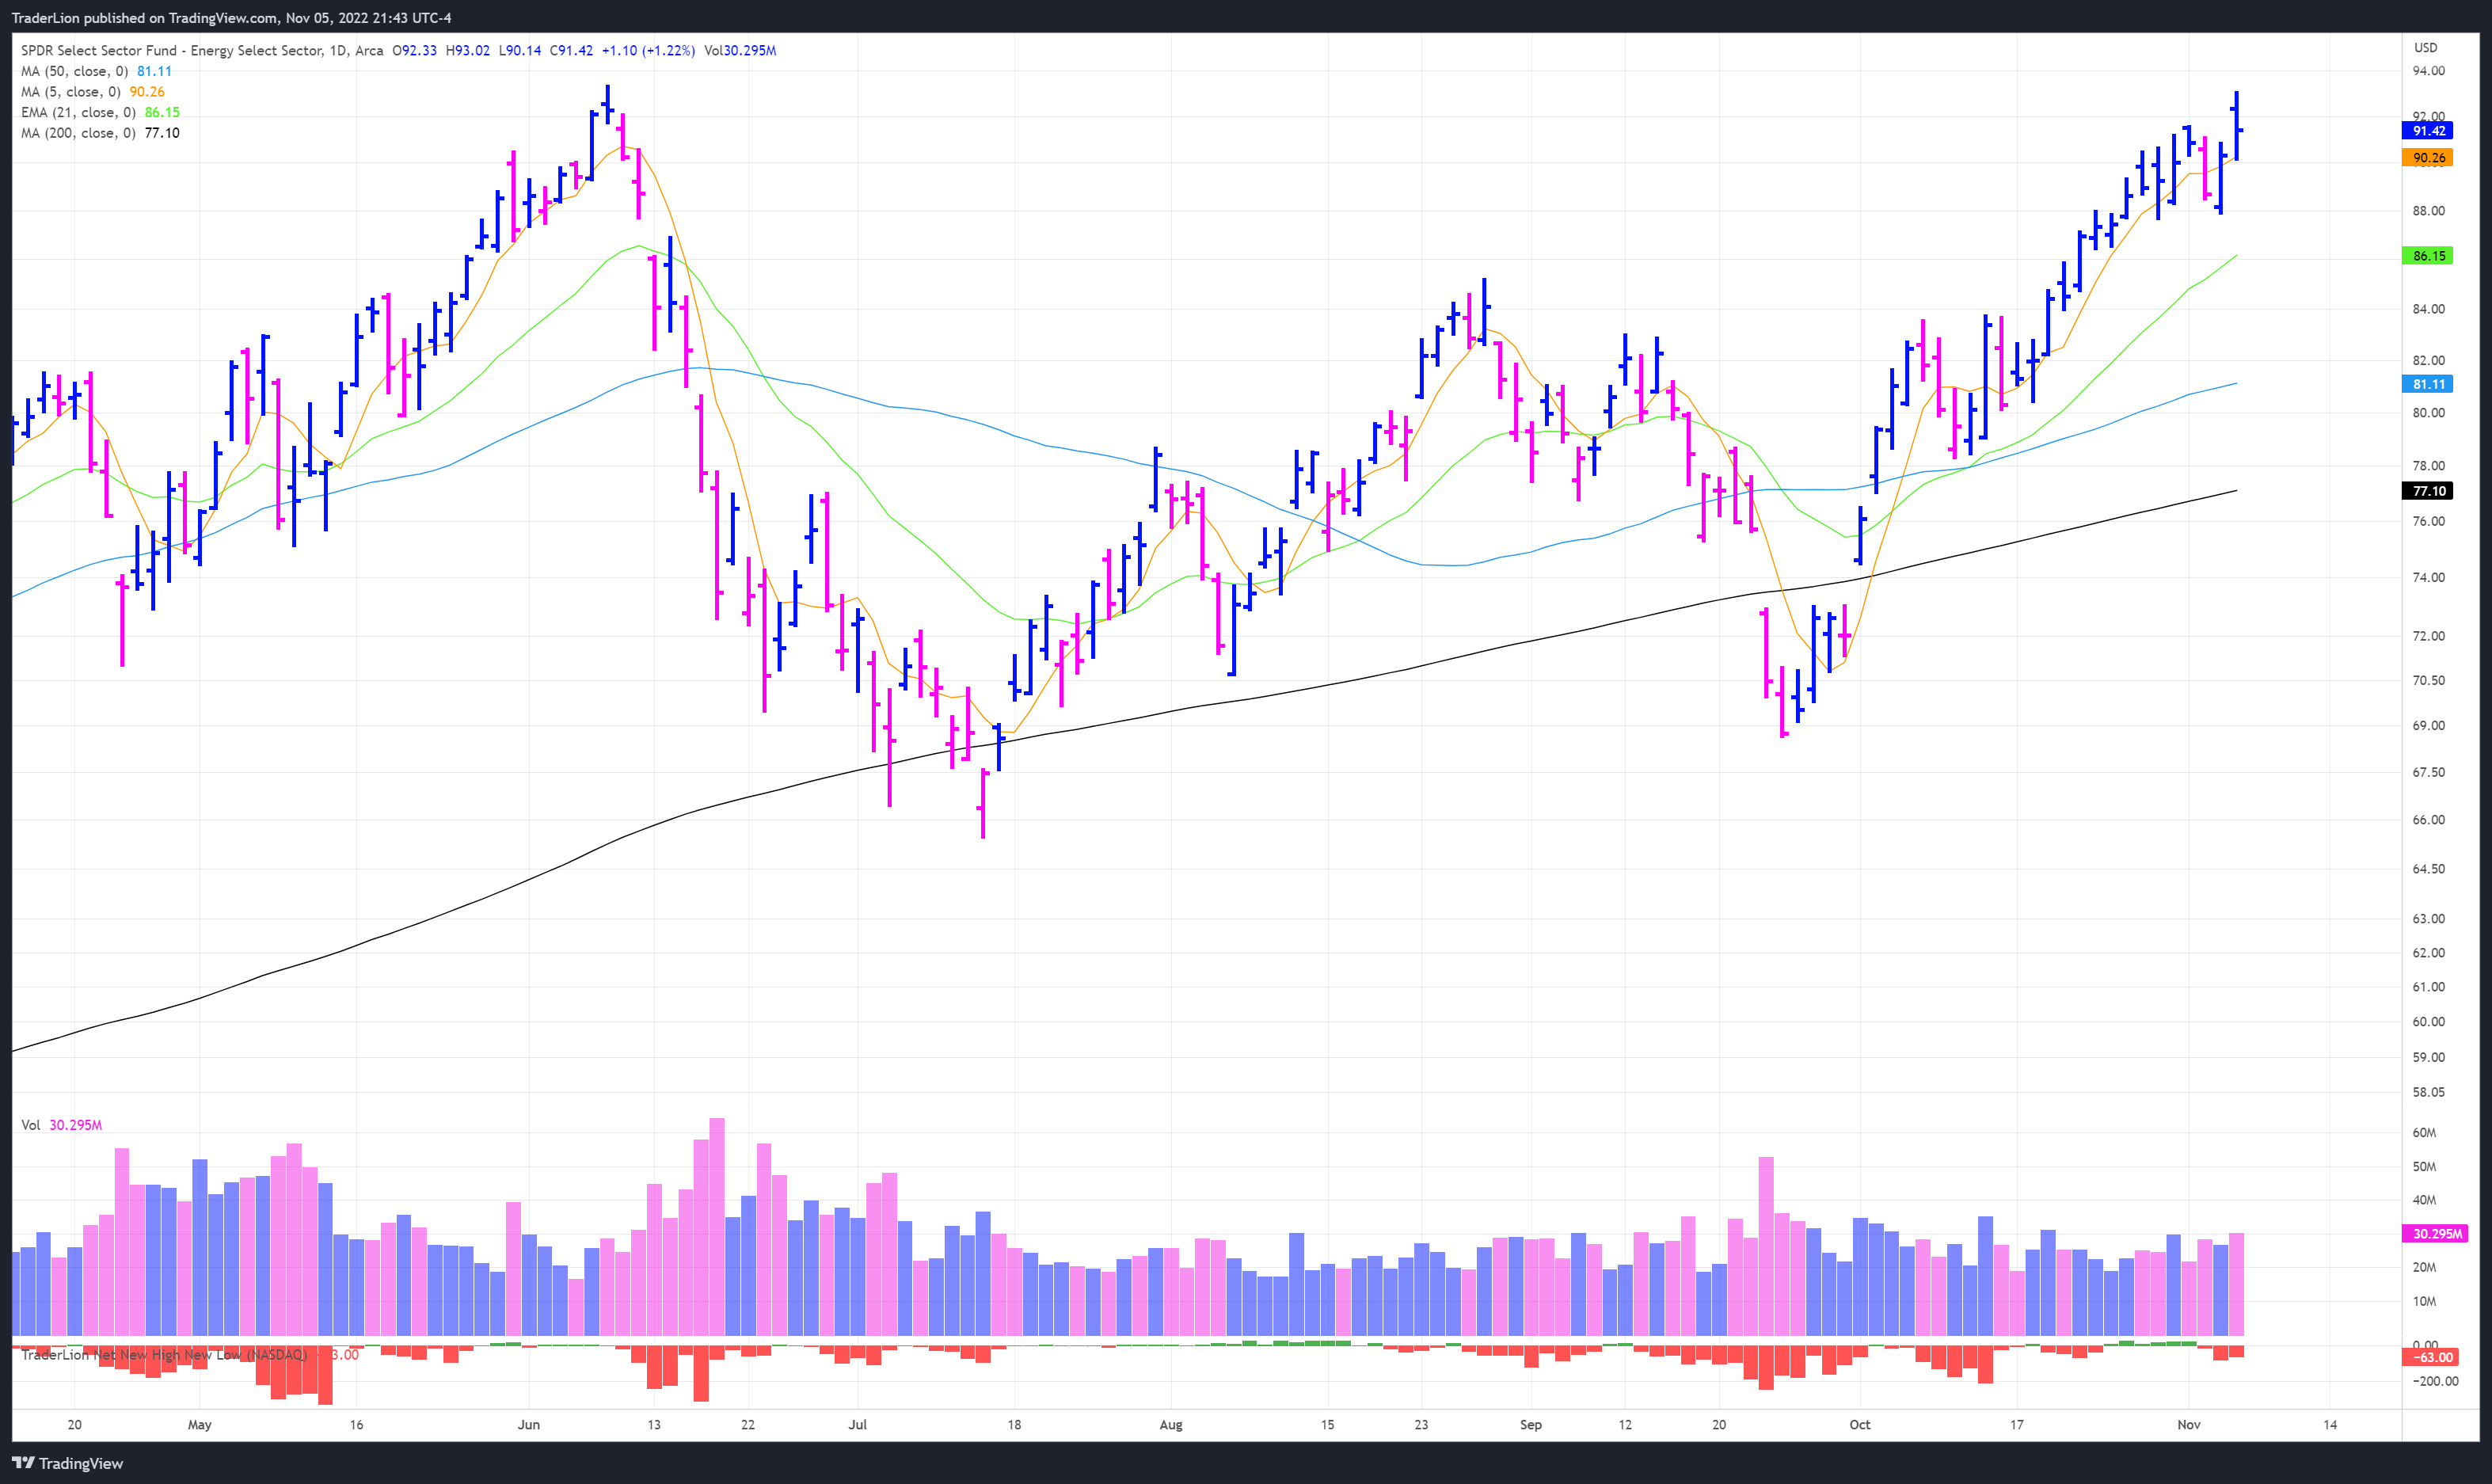
Task: Click the low value L90.14
Action: click(x=519, y=50)
